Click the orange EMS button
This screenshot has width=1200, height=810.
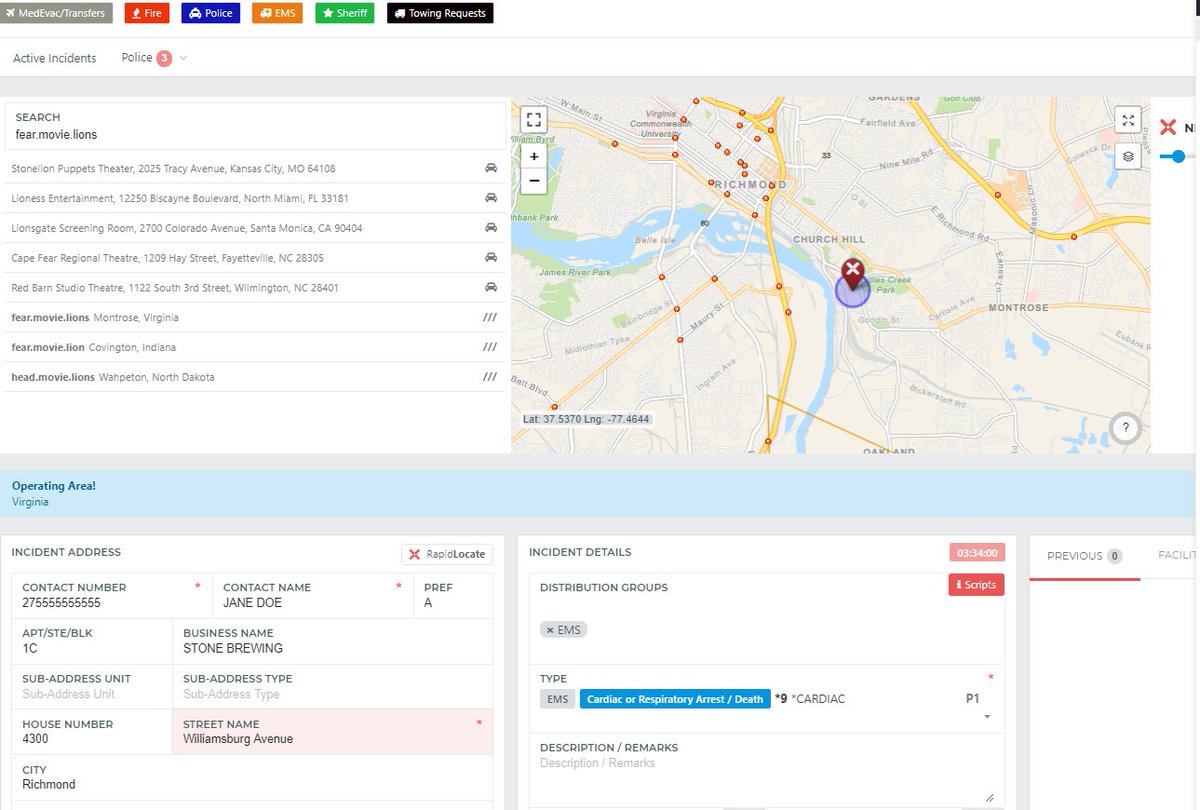pos(277,13)
